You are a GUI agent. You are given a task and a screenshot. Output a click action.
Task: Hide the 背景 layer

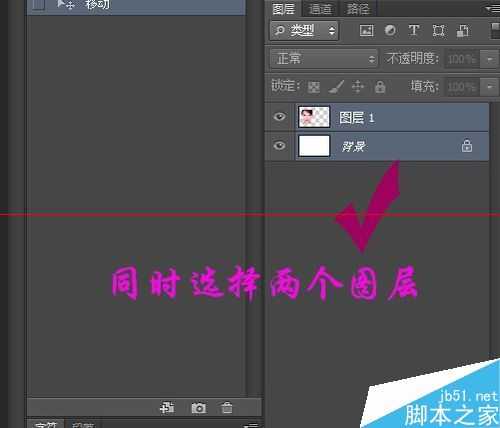click(x=279, y=146)
